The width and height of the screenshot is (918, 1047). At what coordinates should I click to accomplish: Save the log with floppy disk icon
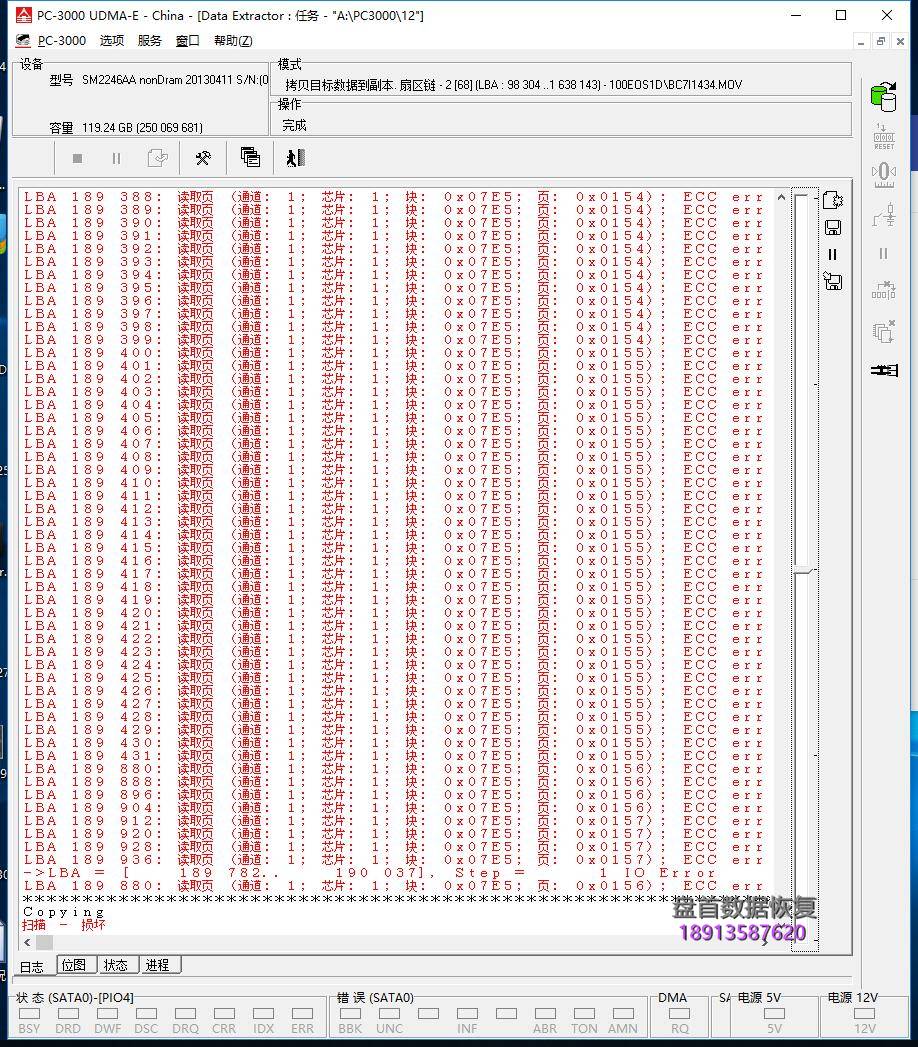coord(833,228)
